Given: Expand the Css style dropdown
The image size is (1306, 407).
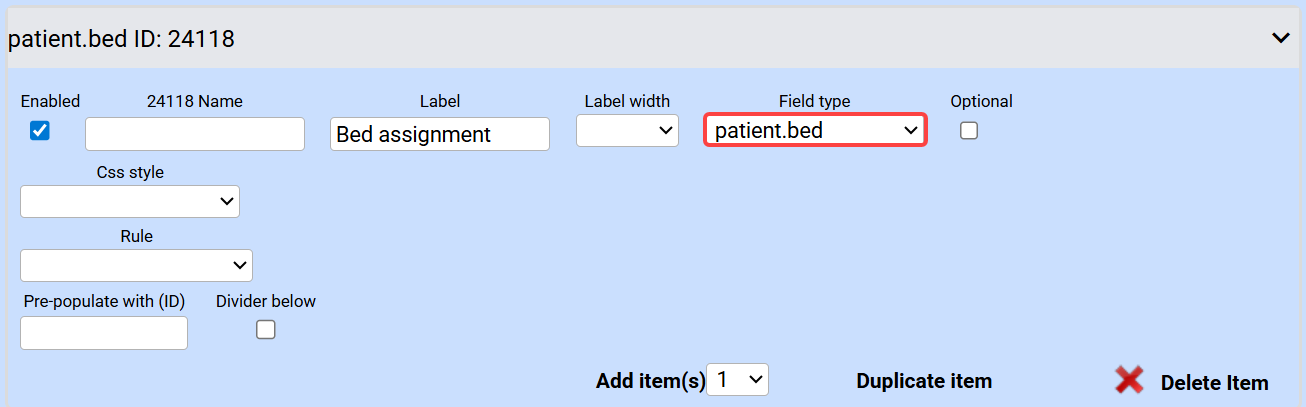Looking at the screenshot, I should (x=130, y=201).
